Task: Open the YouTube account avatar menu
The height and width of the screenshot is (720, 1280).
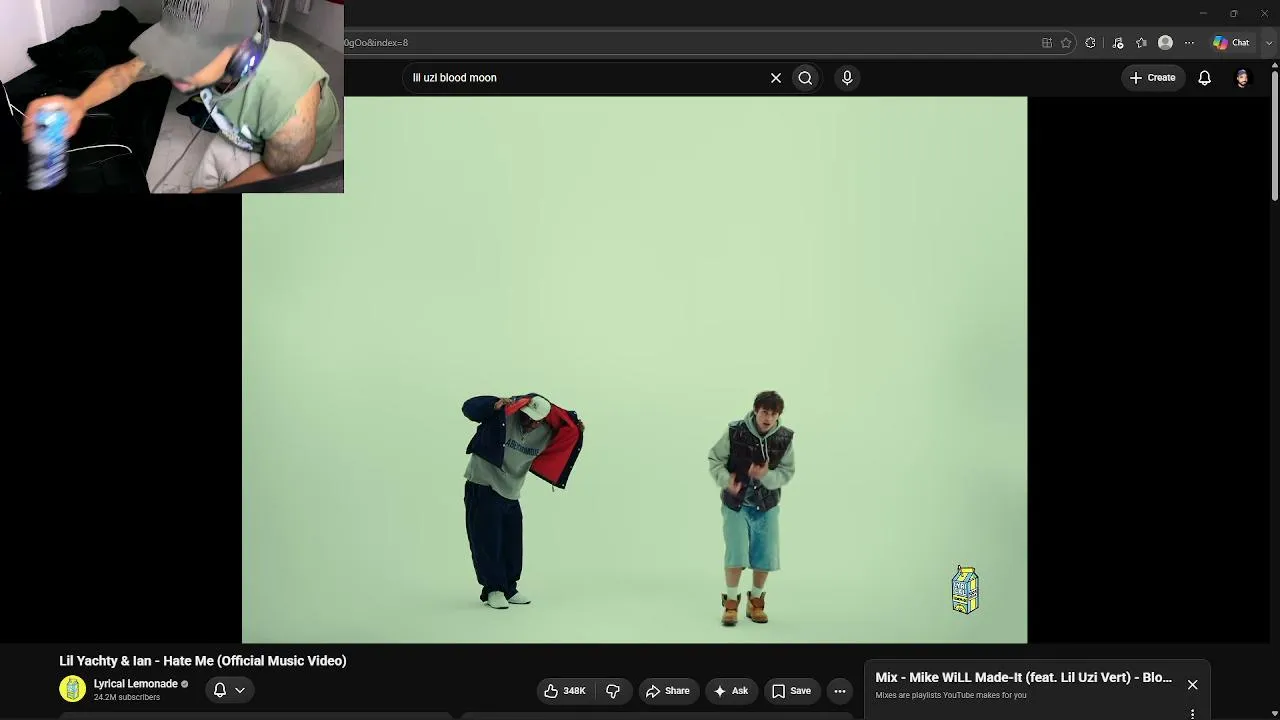Action: (1242, 78)
